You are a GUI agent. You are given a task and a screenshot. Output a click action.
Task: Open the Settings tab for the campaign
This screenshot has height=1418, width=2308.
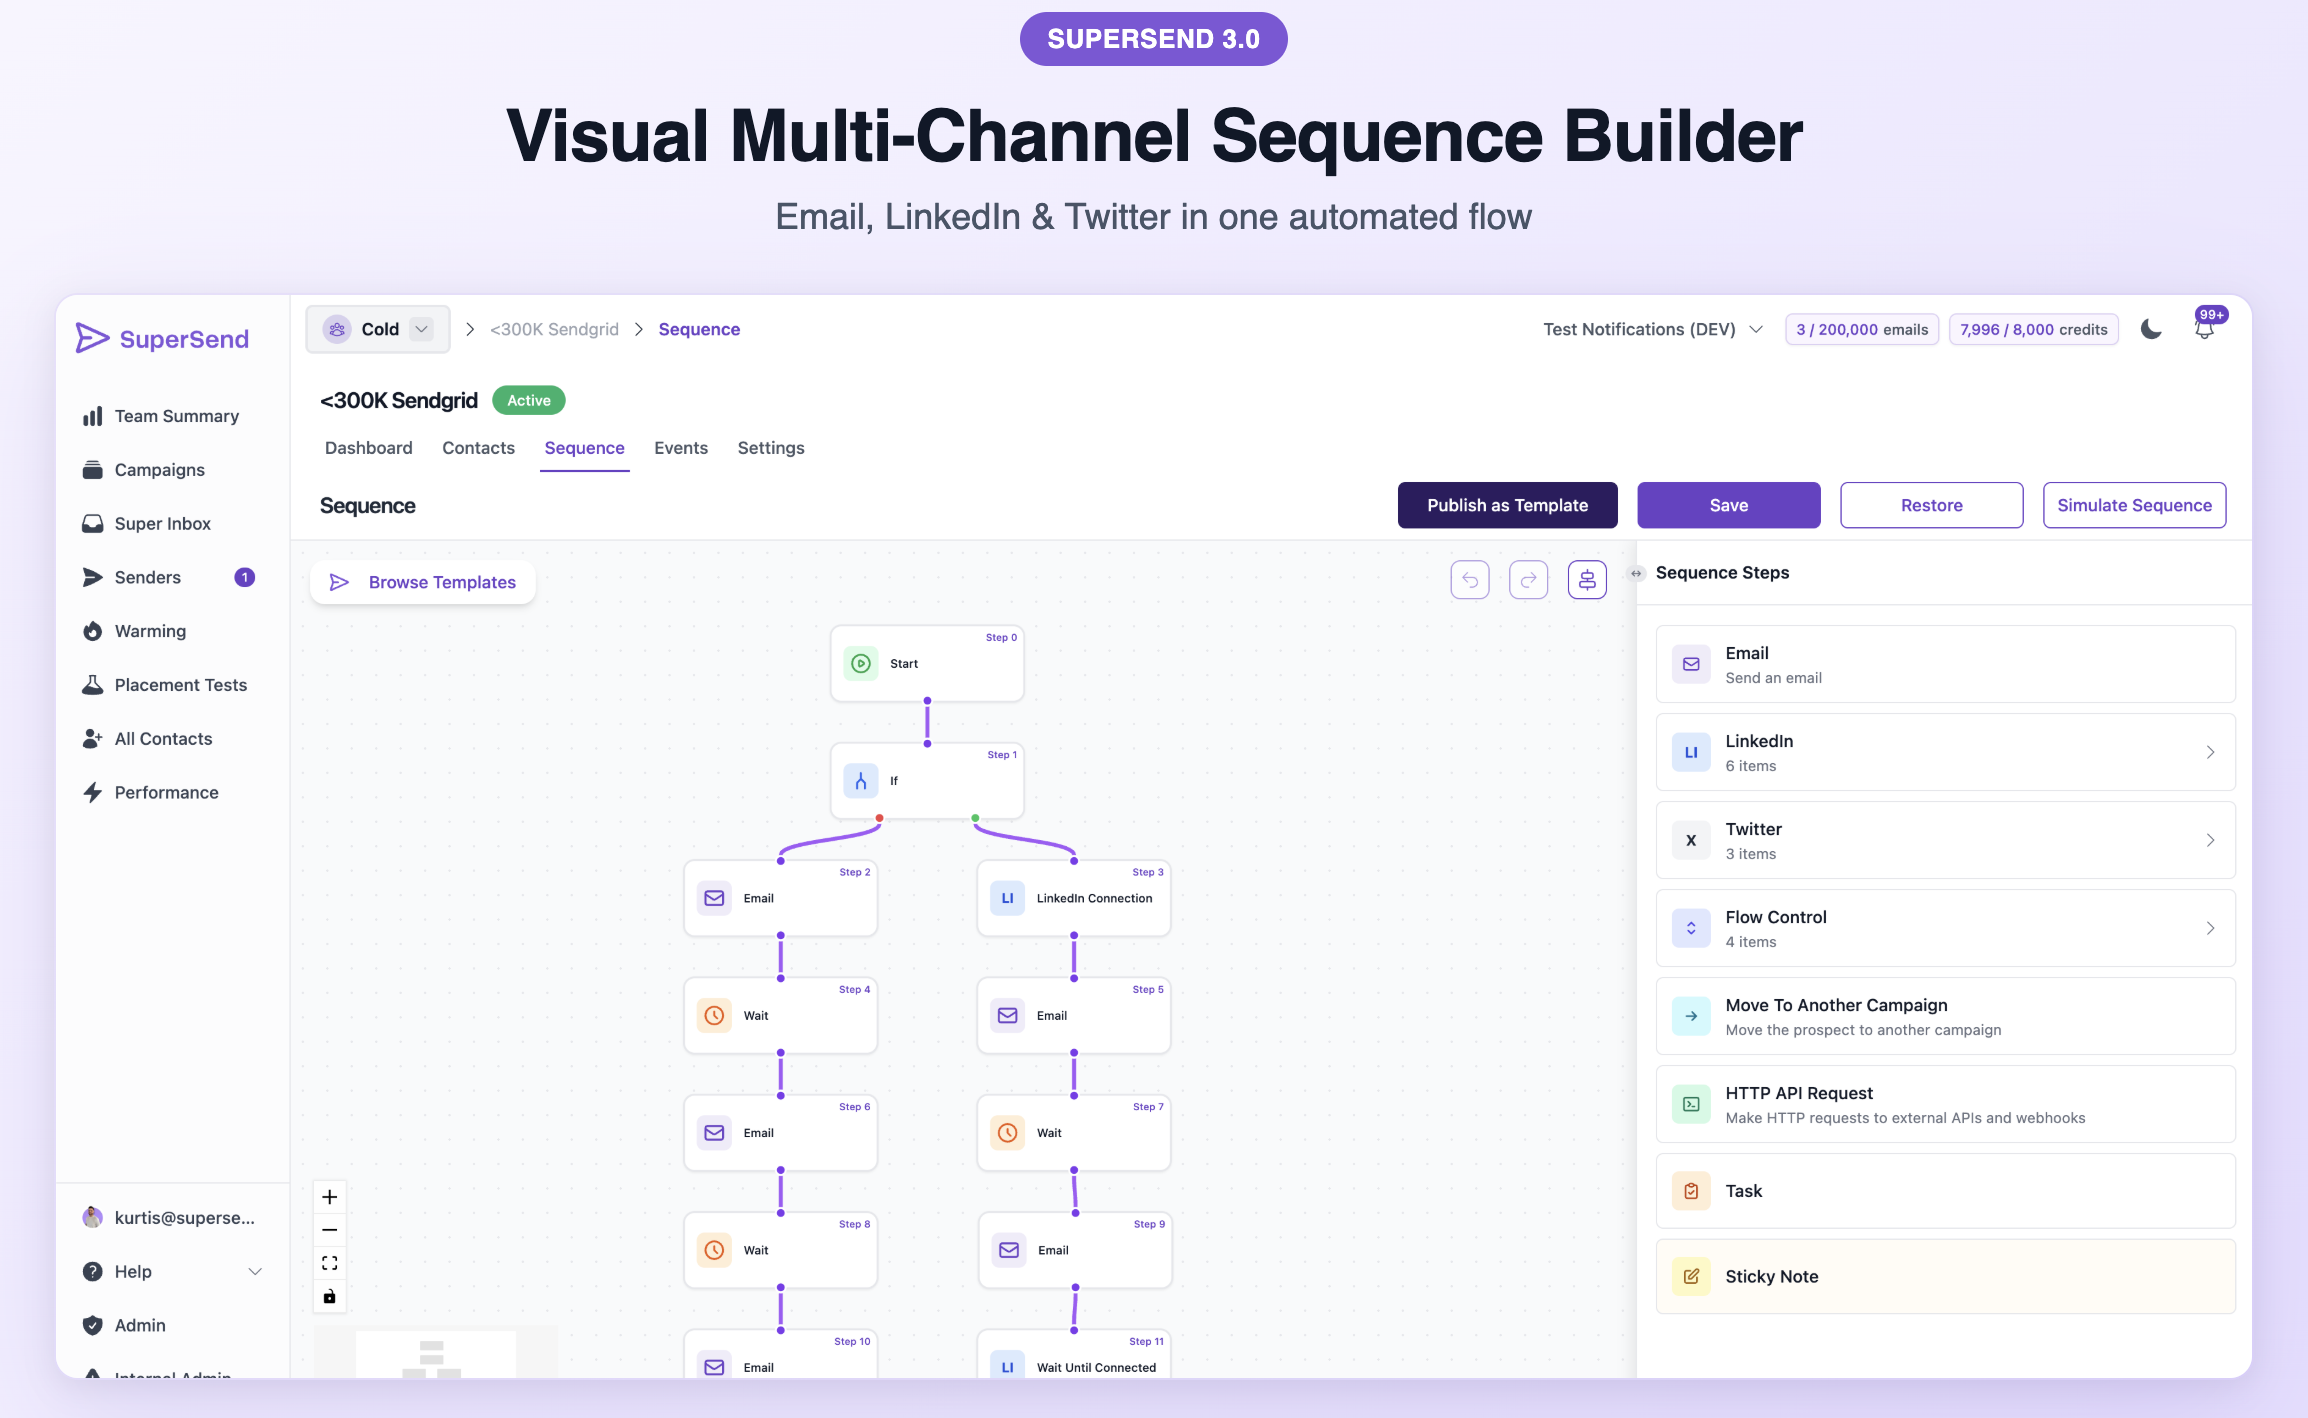coord(770,447)
